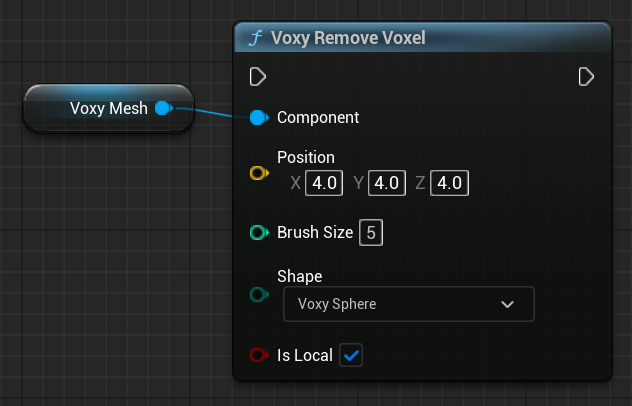632x406 pixels.
Task: Click the Component input pin
Action: point(258,117)
